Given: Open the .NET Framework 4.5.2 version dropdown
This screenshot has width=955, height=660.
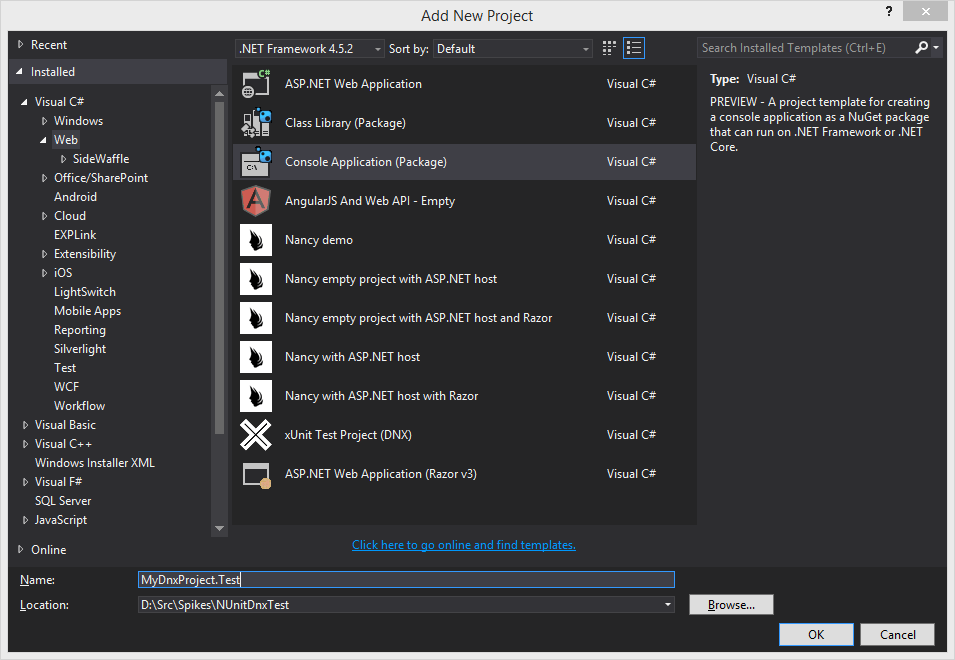Looking at the screenshot, I should pos(376,48).
